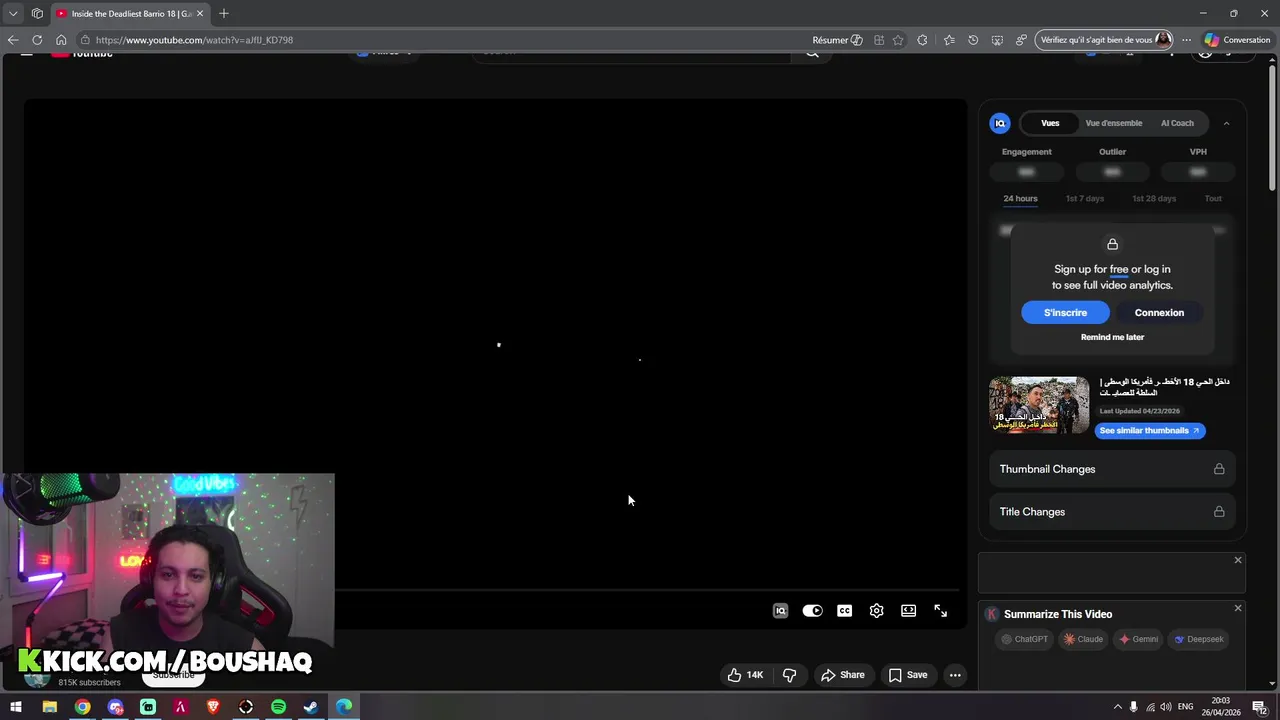Viewport: 1280px width, 720px height.
Task: Select the Vues tab in vidIQ panel
Action: point(1050,123)
